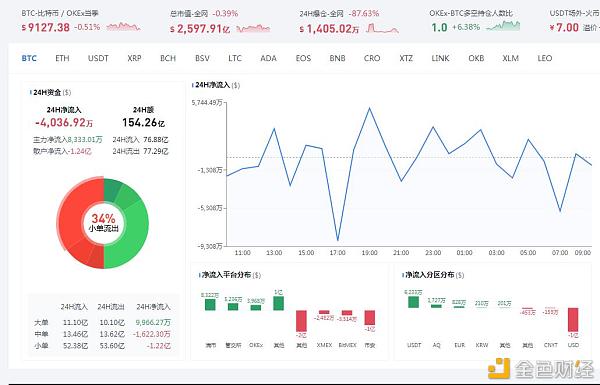Click the USDT green bar in region distribution

point(413,302)
